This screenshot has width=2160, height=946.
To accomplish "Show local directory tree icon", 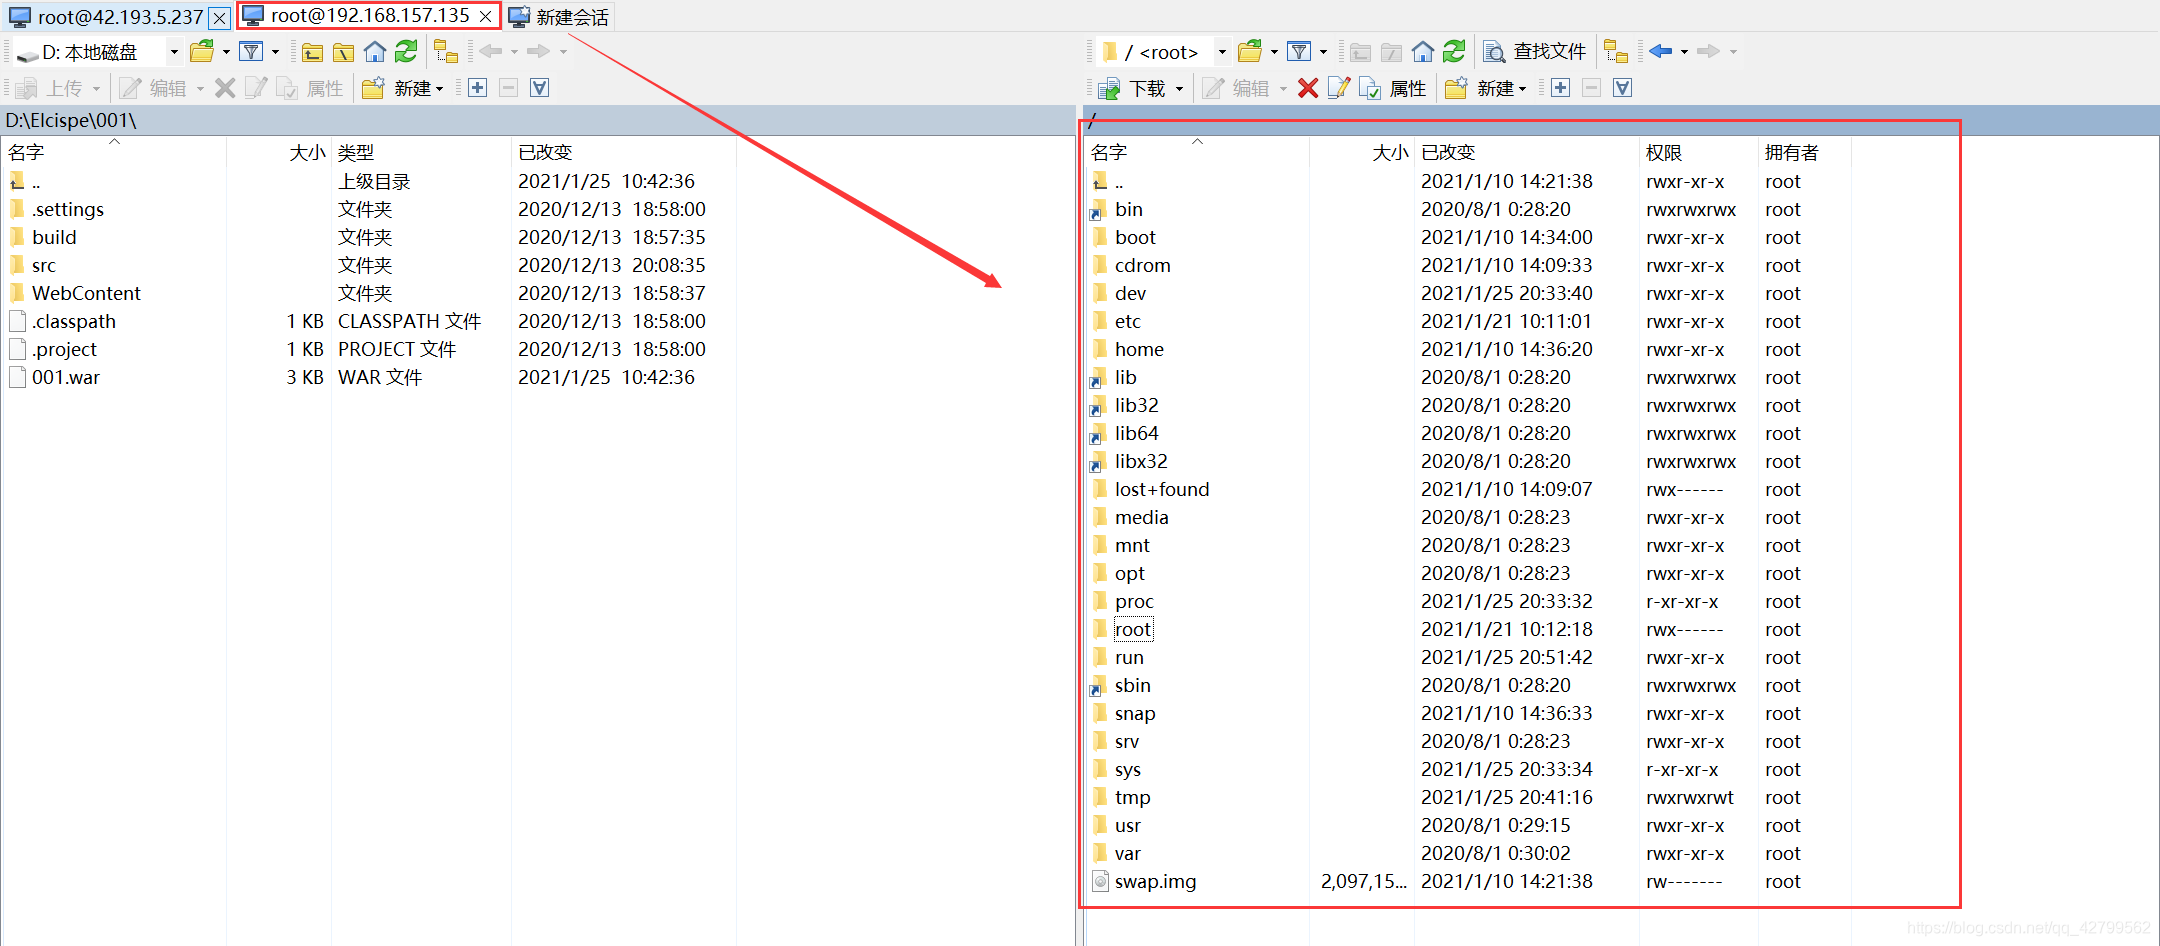I will [446, 51].
